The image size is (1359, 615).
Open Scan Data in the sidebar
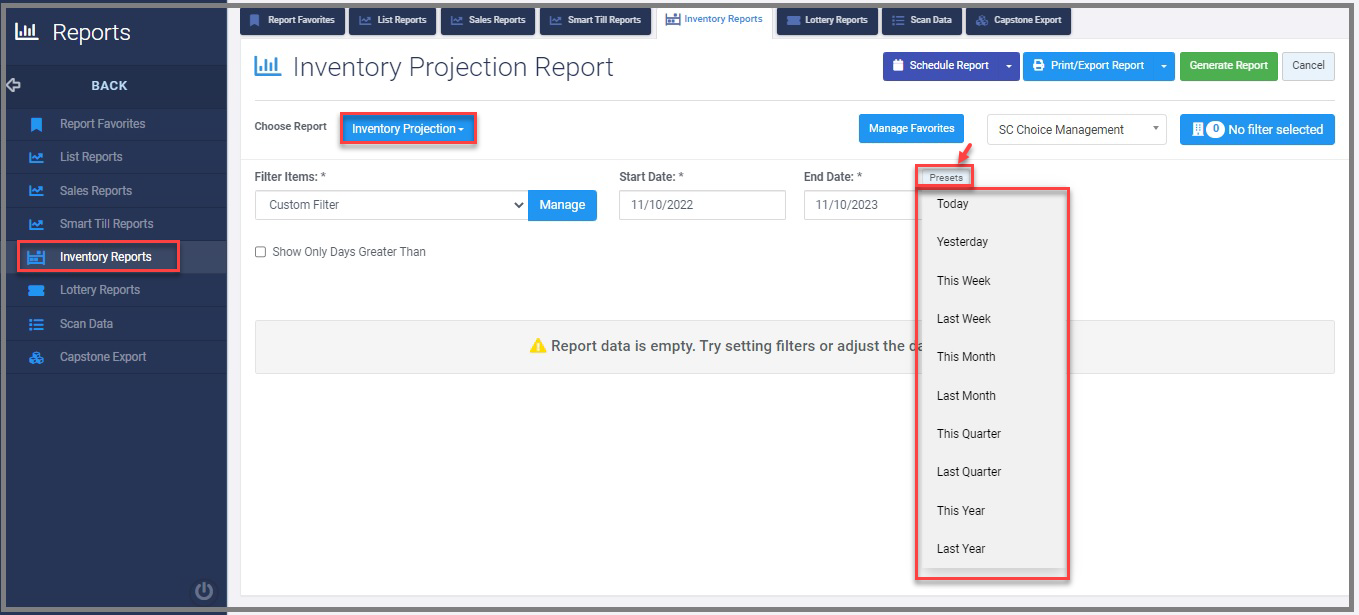click(117, 324)
